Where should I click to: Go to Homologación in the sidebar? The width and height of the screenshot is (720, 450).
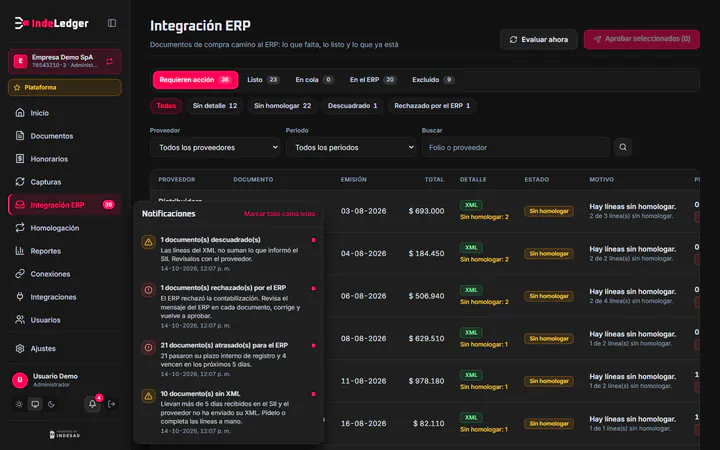[65, 228]
